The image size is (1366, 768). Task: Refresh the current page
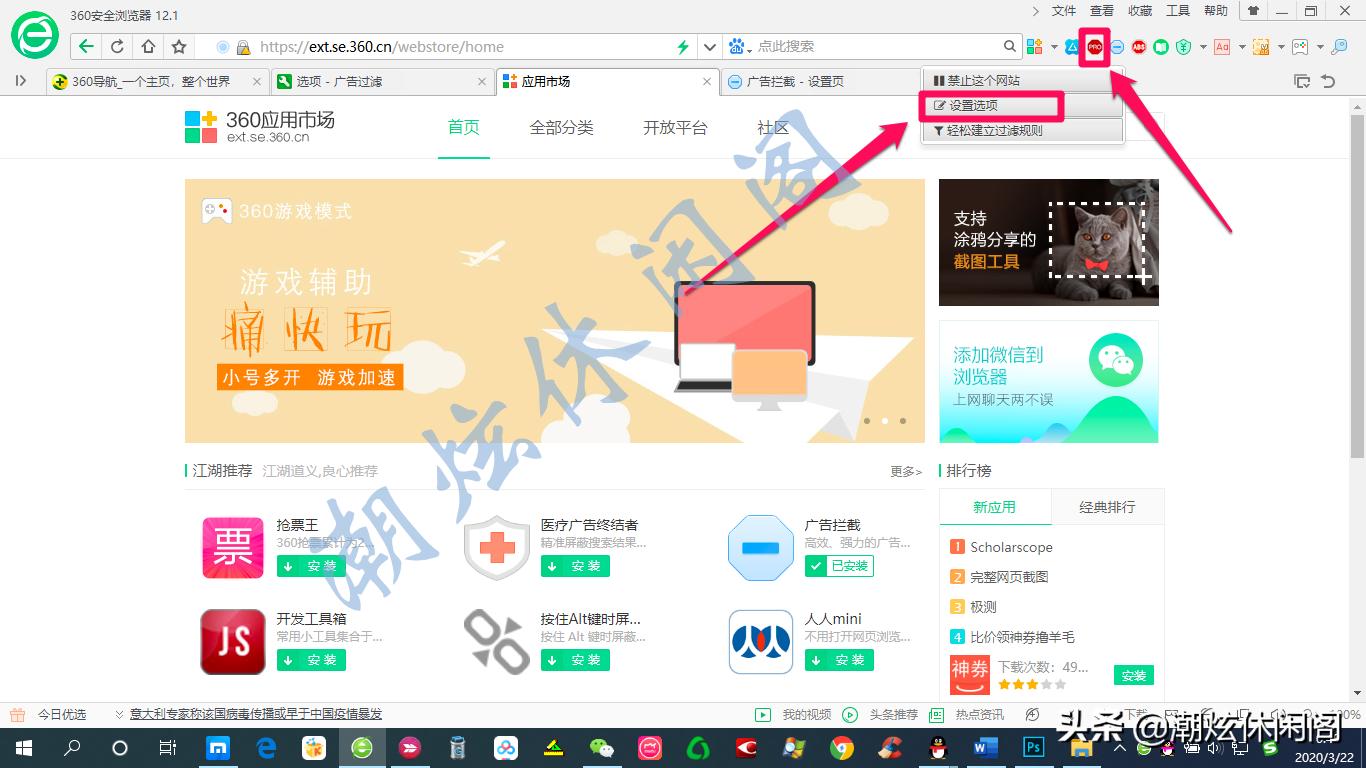[x=117, y=46]
